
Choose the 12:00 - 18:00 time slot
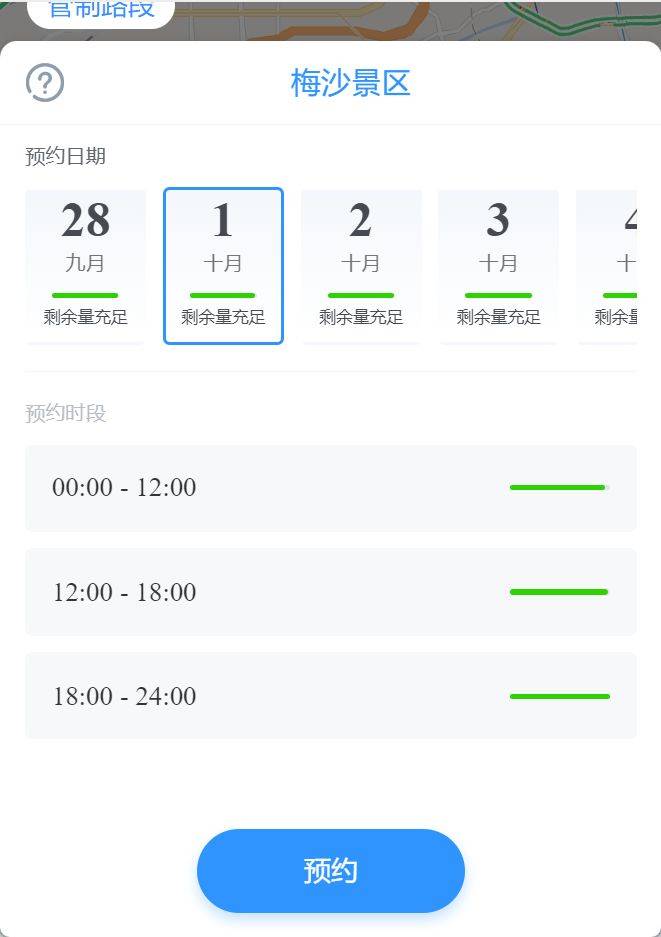tap(330, 592)
